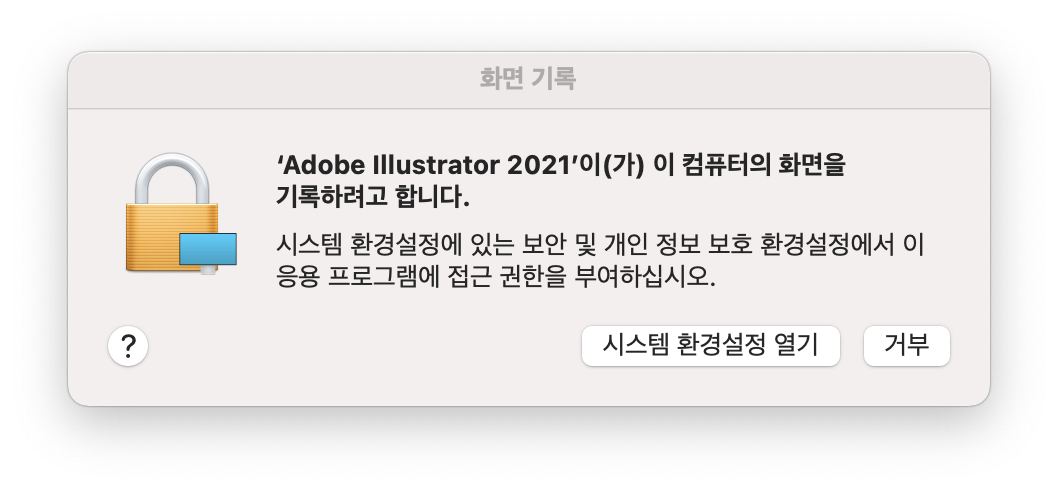This screenshot has width=1058, height=490.
Task: Click the 열기 word in the settings button
Action: coord(796,346)
